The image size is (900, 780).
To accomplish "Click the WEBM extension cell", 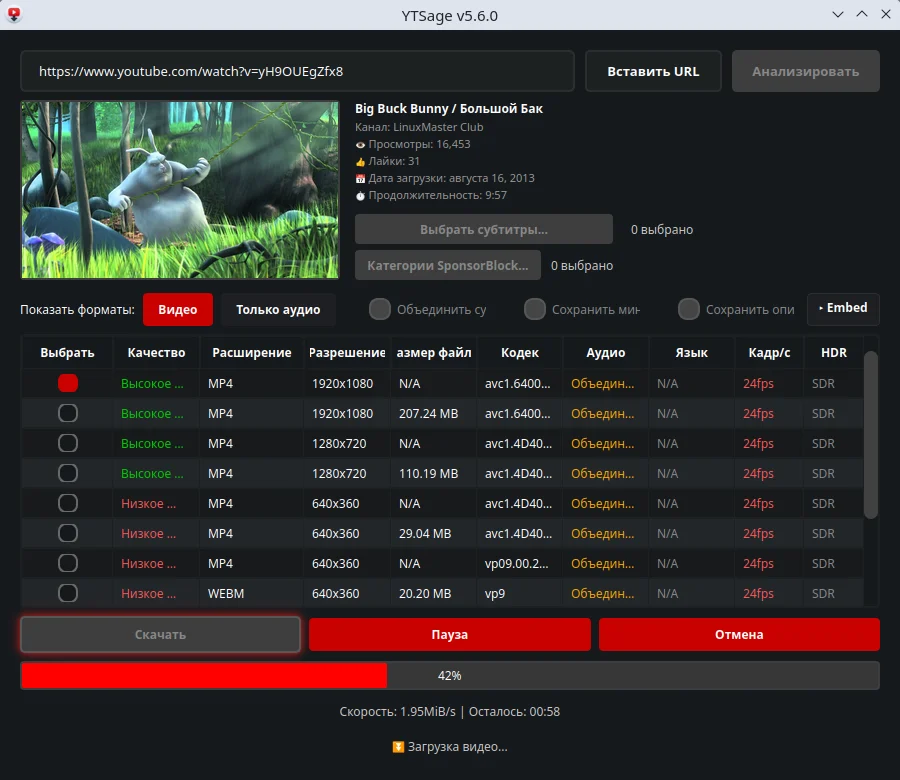I will point(251,593).
